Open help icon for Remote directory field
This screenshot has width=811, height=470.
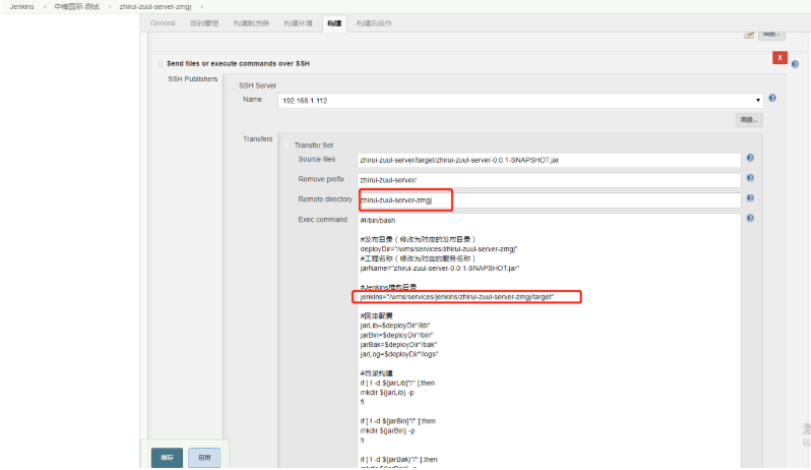point(750,198)
